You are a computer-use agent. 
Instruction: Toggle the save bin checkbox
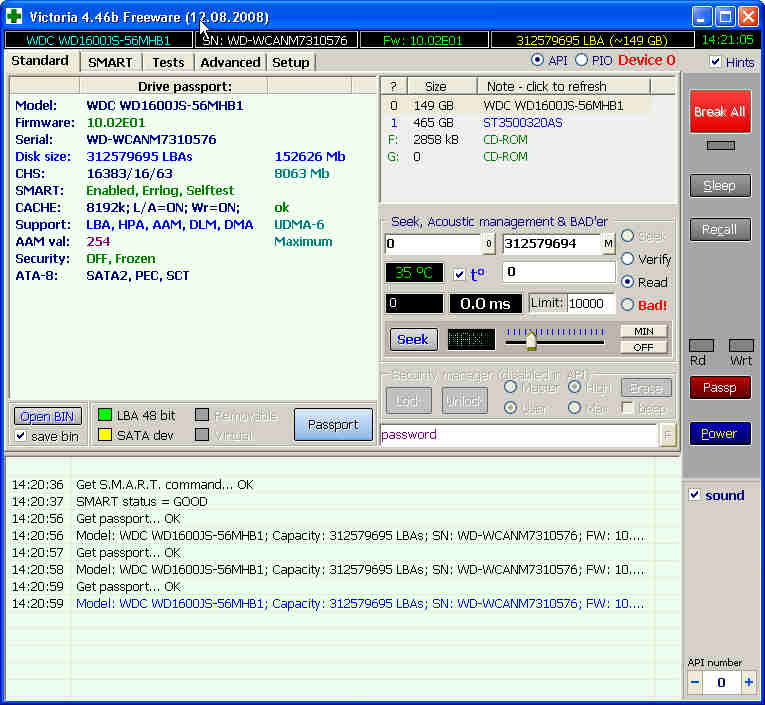pyautogui.click(x=20, y=436)
